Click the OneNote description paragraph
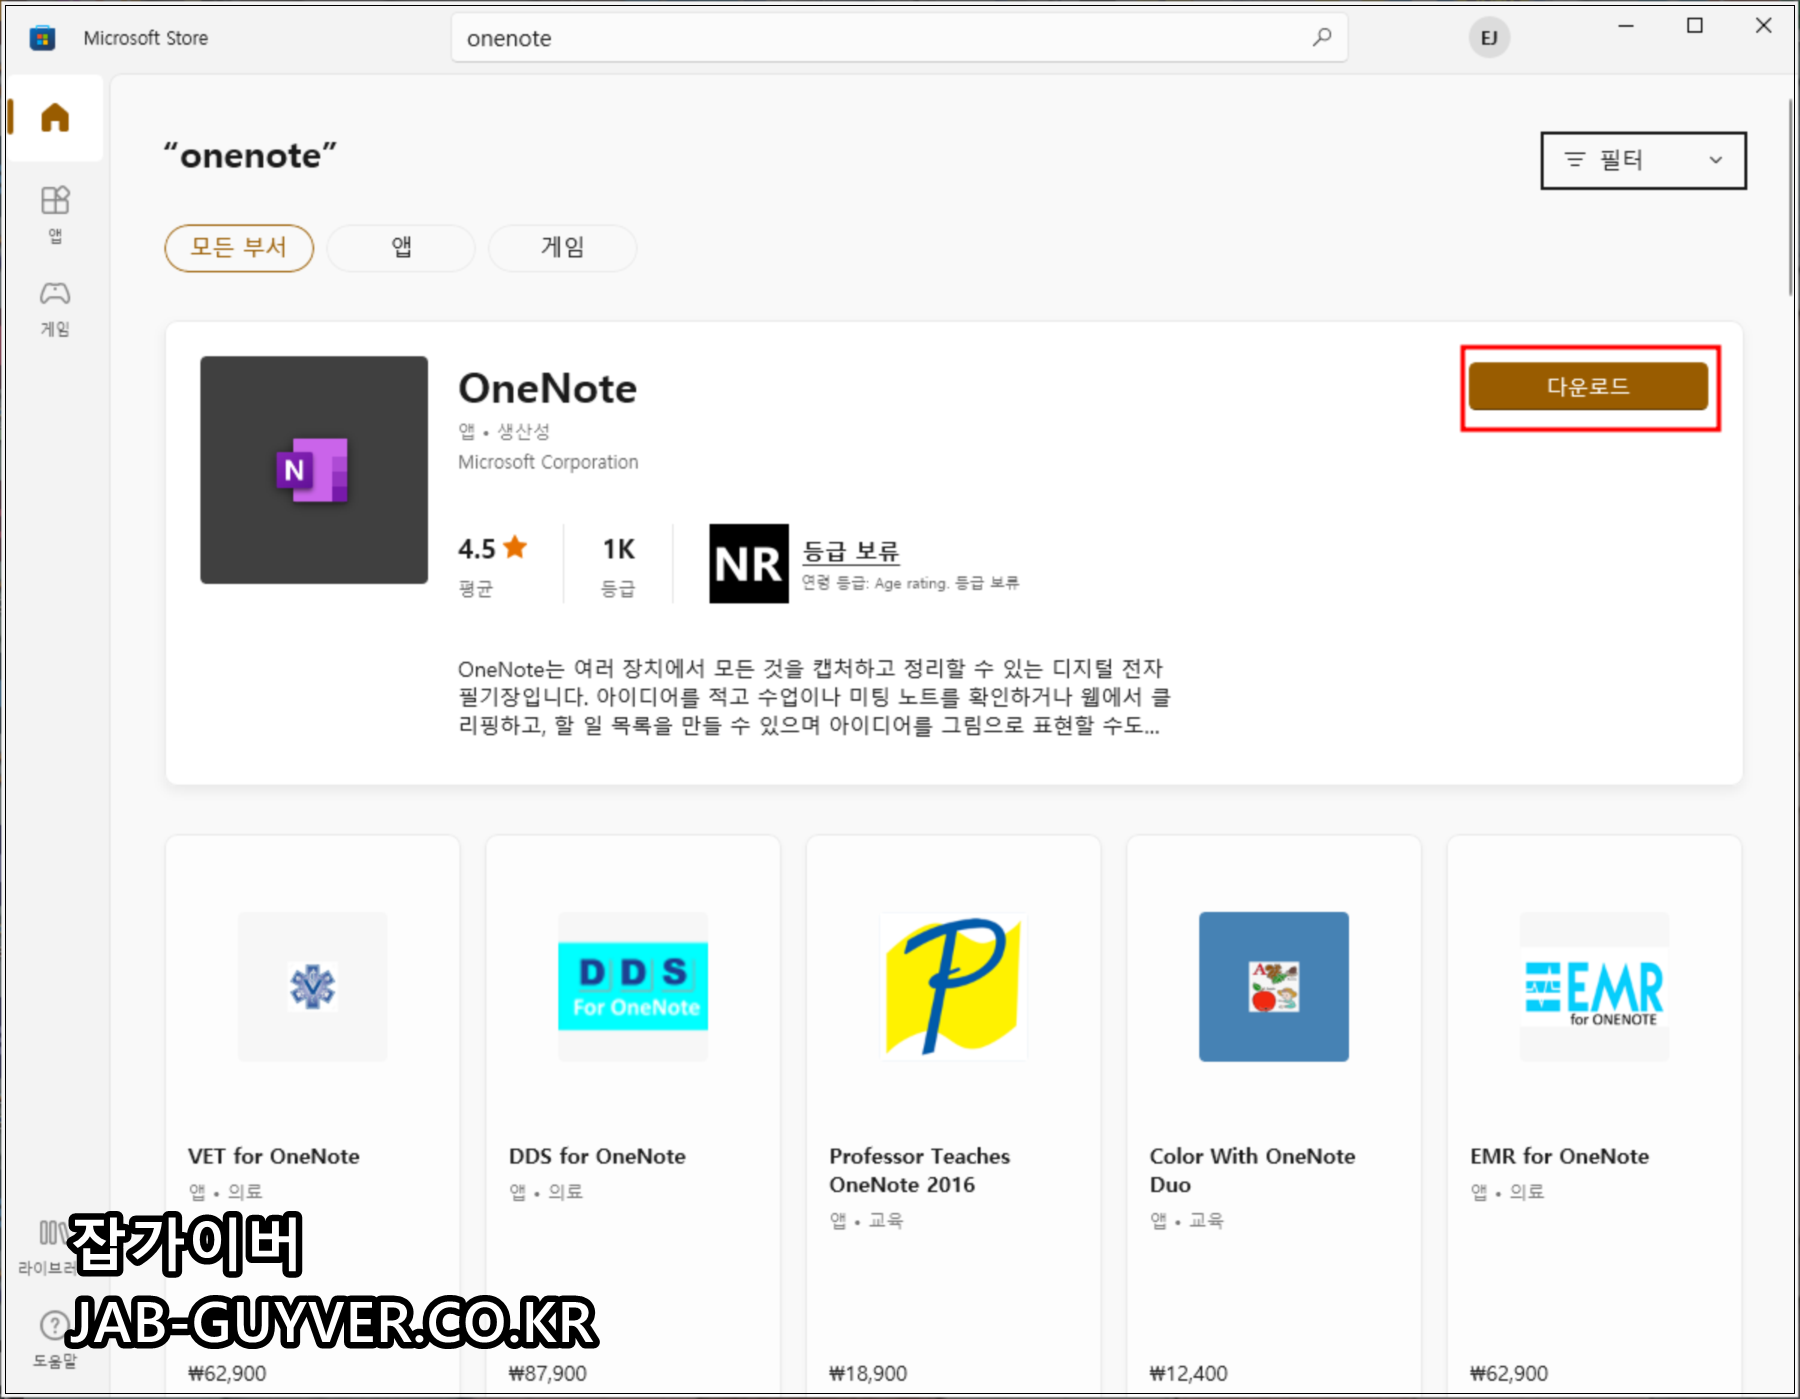1800x1399 pixels. tap(814, 697)
